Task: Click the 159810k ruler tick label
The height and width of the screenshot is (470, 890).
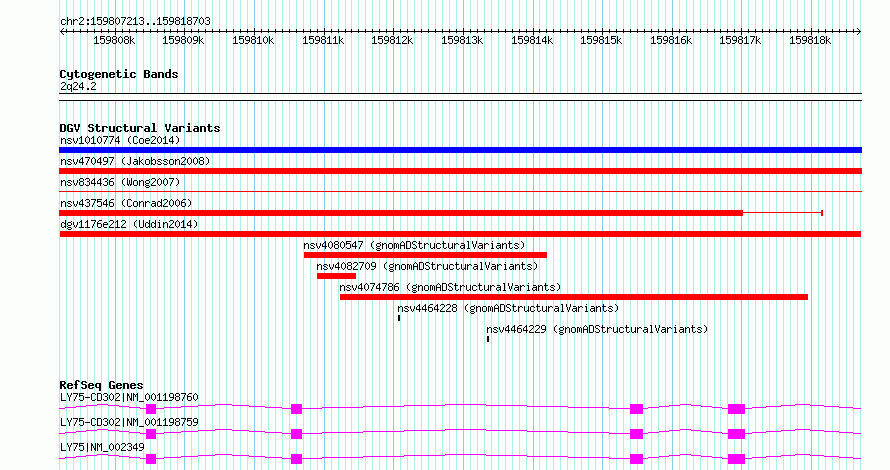Action: tap(253, 41)
